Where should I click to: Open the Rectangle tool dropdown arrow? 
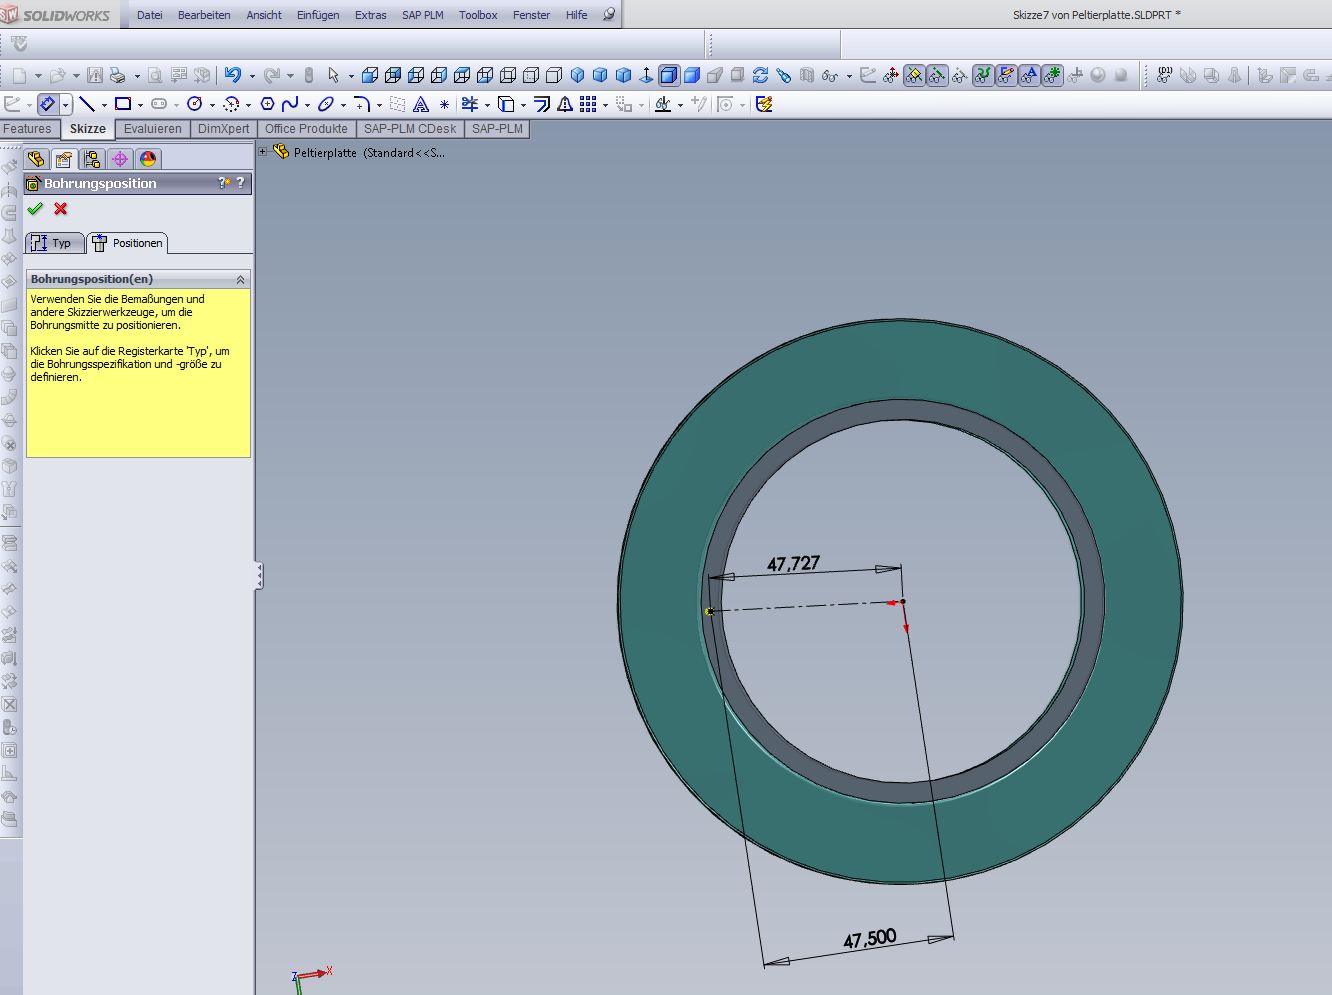pyautogui.click(x=140, y=105)
